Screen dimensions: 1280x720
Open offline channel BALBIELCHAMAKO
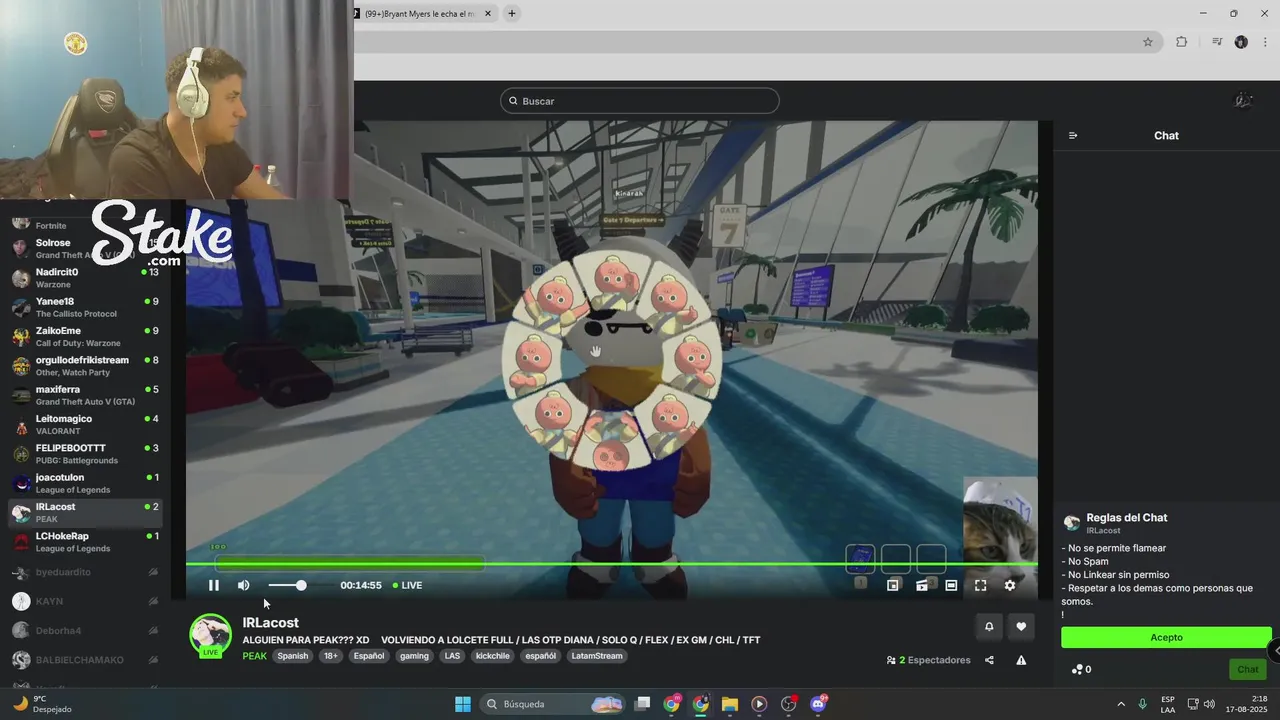(85, 660)
